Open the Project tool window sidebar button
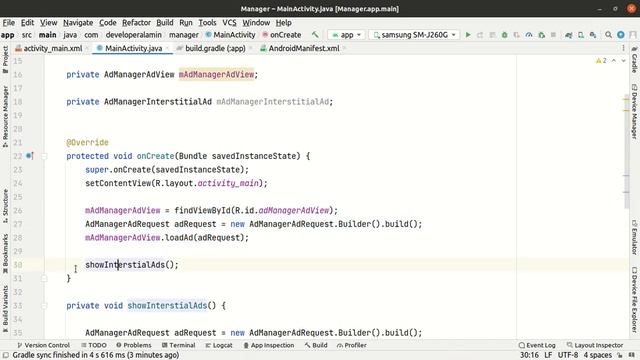 [5, 60]
